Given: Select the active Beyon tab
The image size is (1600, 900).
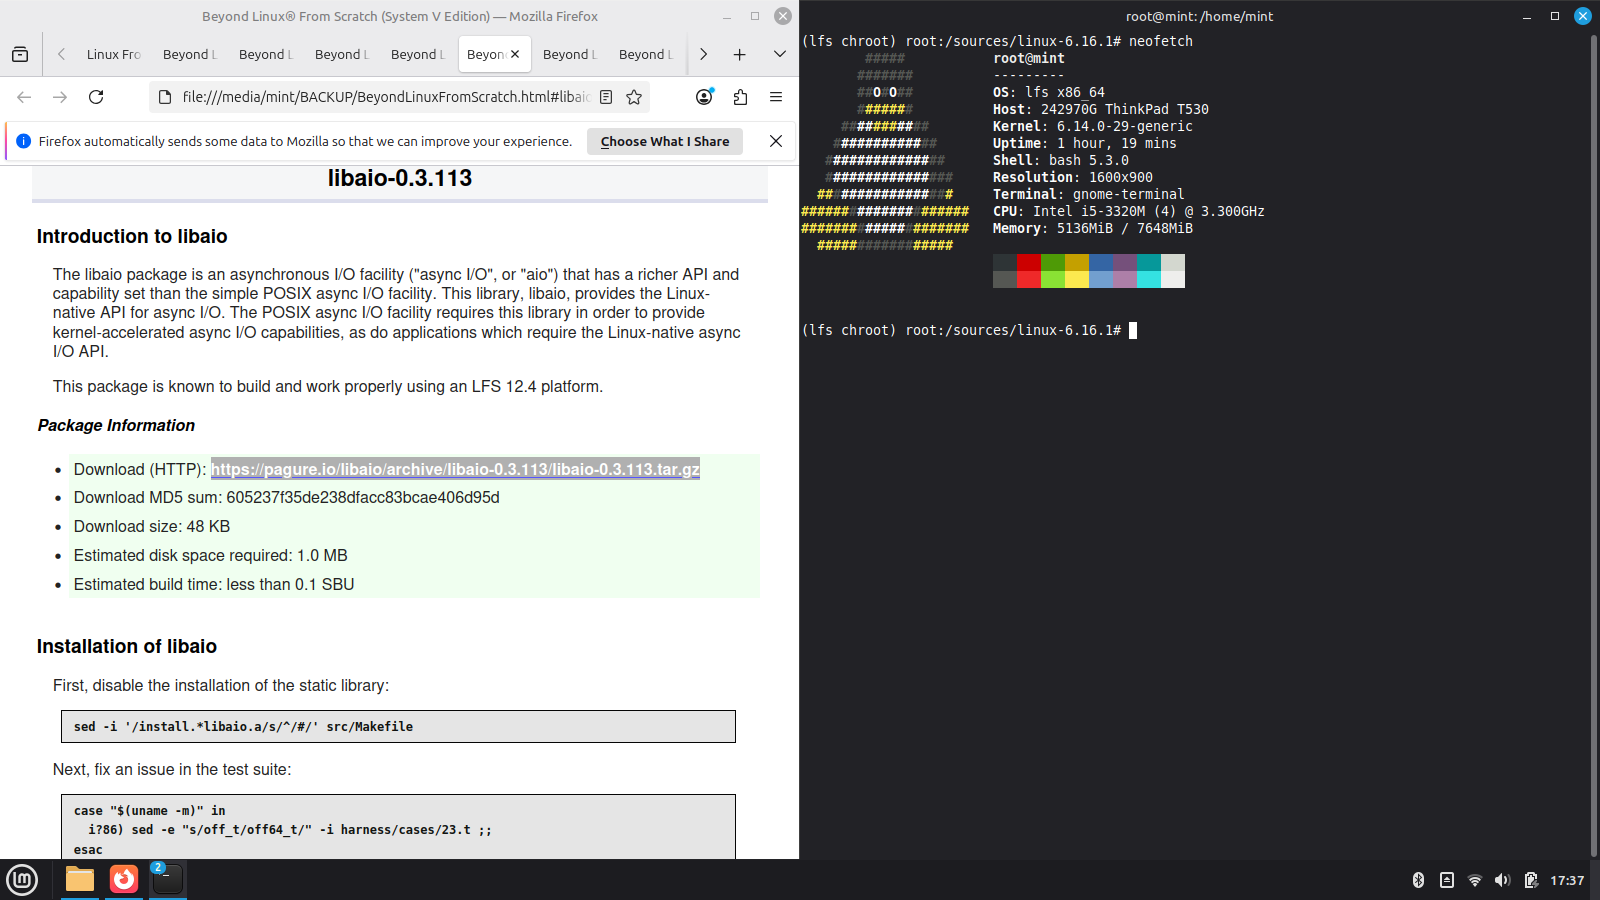Looking at the screenshot, I should [x=485, y=54].
